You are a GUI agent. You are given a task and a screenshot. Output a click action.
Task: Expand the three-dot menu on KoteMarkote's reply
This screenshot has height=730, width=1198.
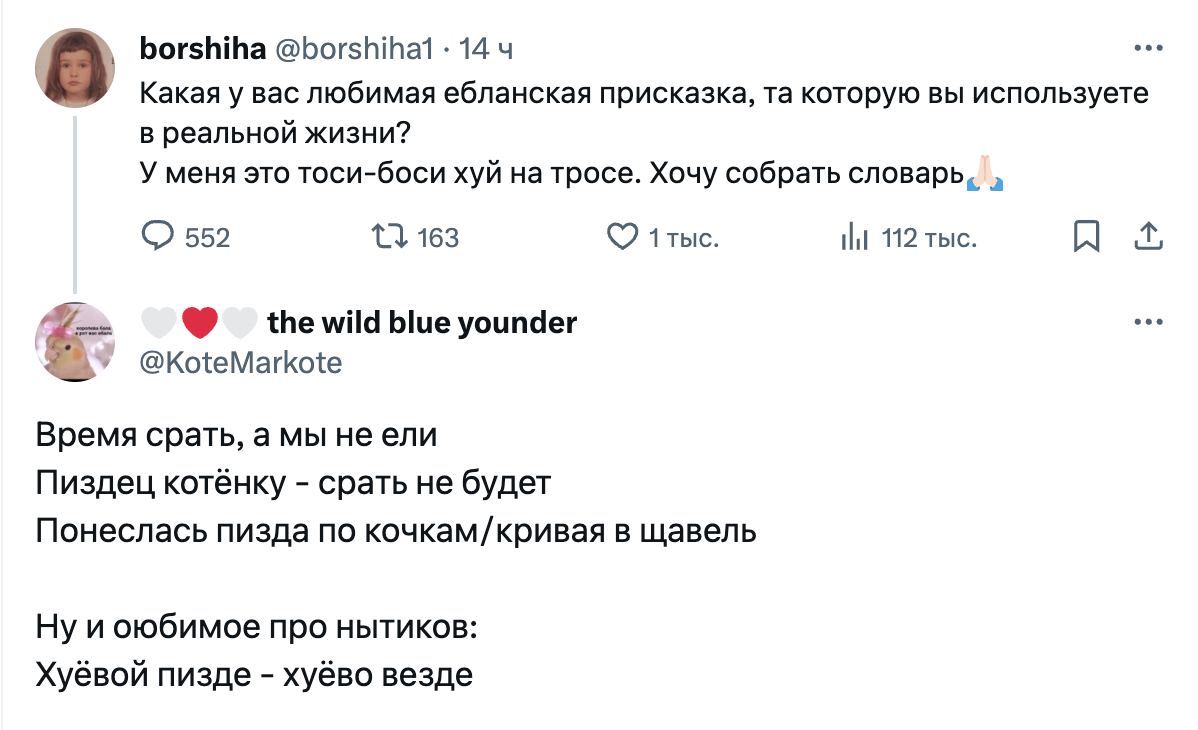[1149, 322]
